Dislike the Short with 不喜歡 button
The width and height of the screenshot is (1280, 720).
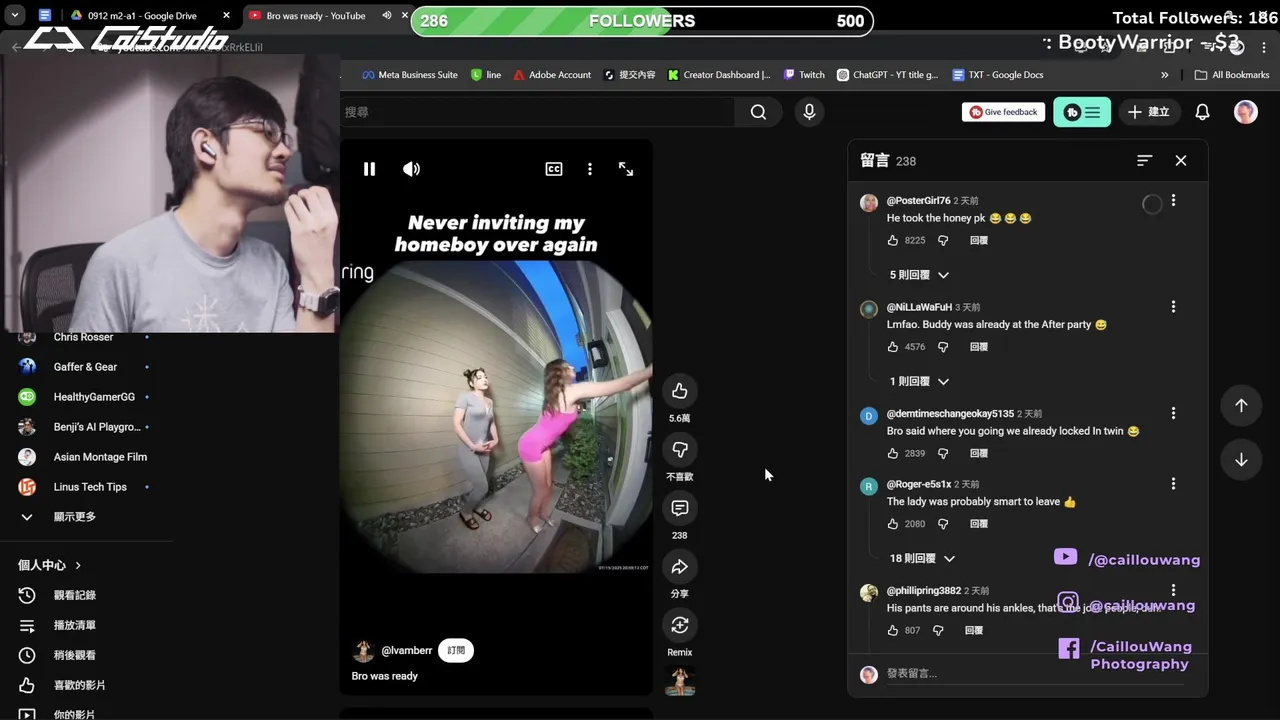click(680, 449)
